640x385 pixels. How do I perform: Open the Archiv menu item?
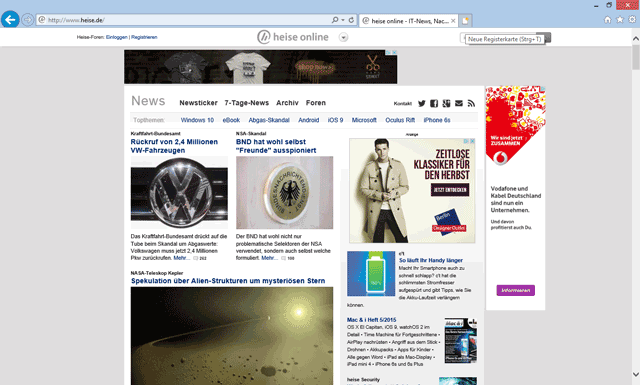coord(287,103)
